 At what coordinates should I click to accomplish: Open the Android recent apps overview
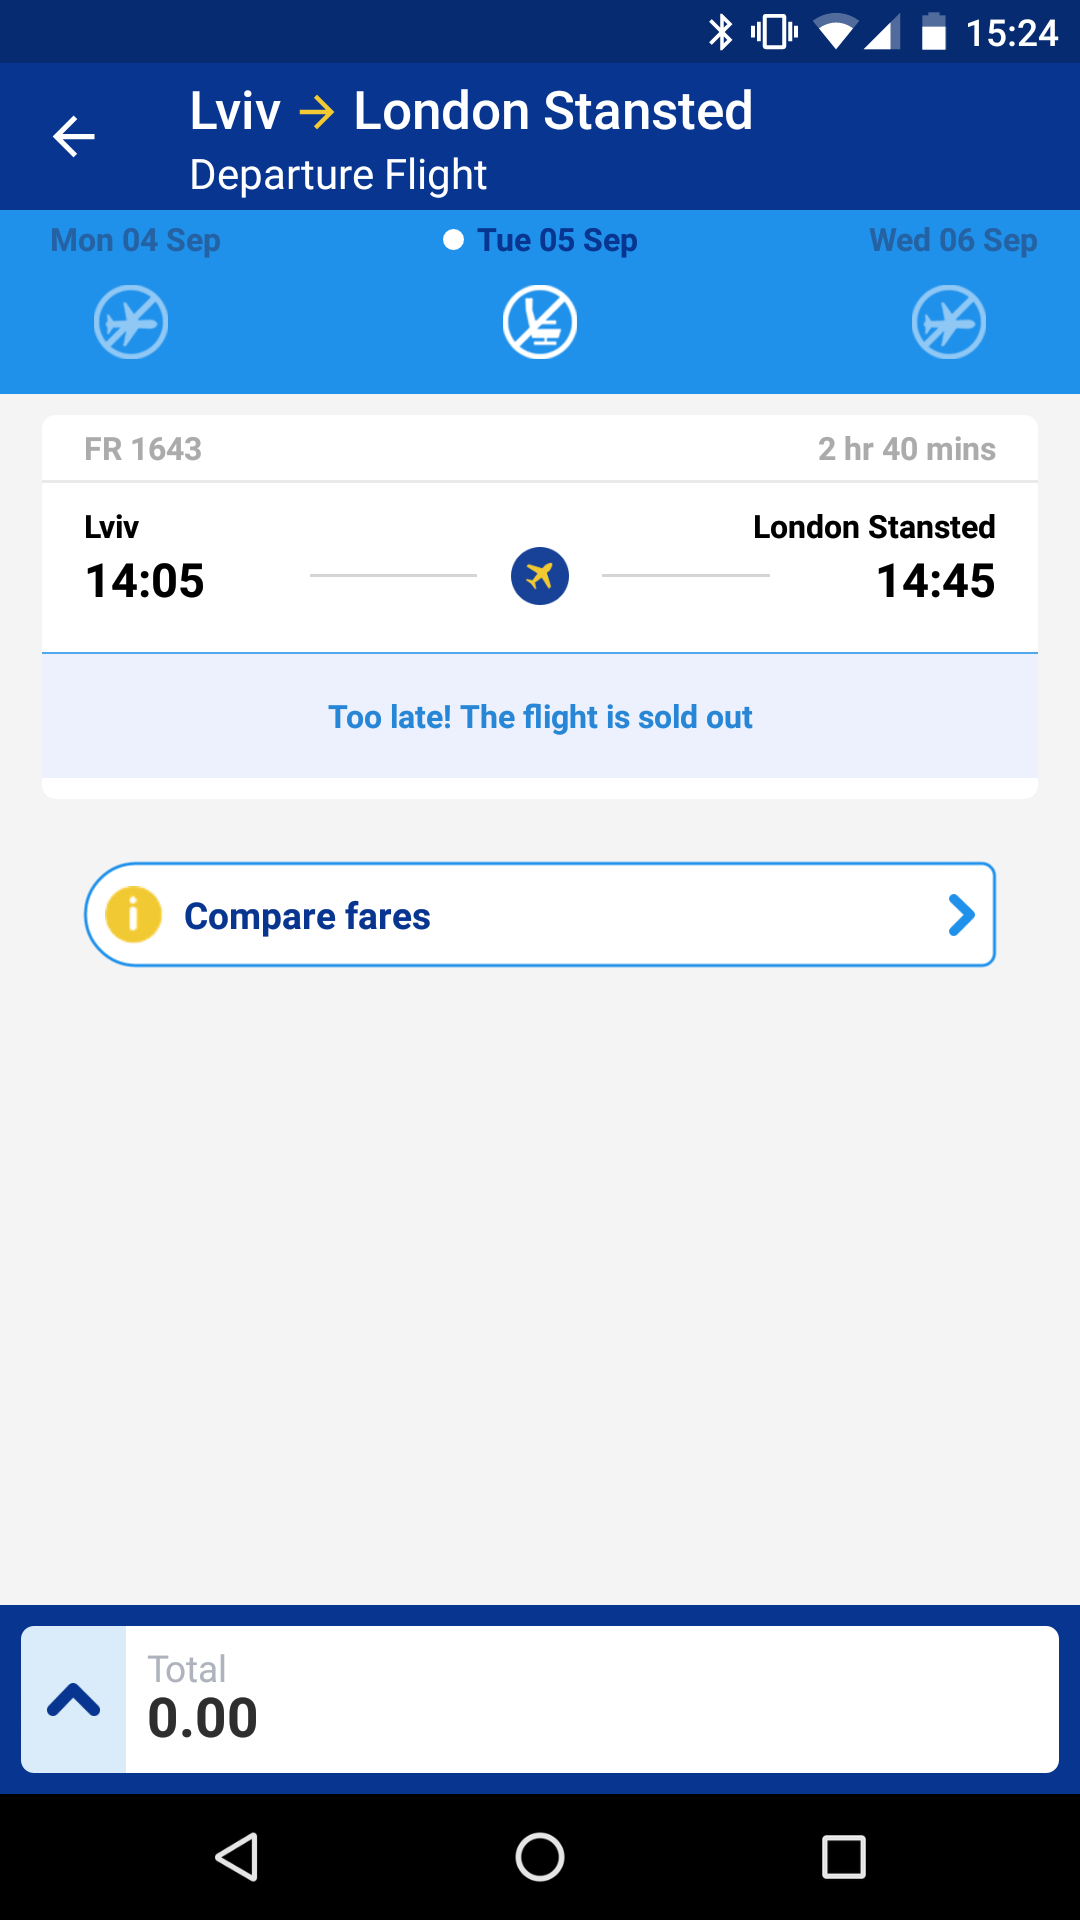843,1857
